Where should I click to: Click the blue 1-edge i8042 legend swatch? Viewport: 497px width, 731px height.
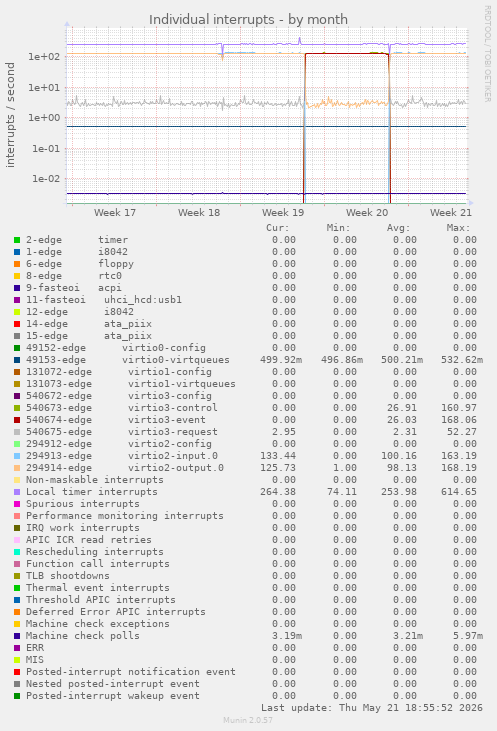[17, 252]
